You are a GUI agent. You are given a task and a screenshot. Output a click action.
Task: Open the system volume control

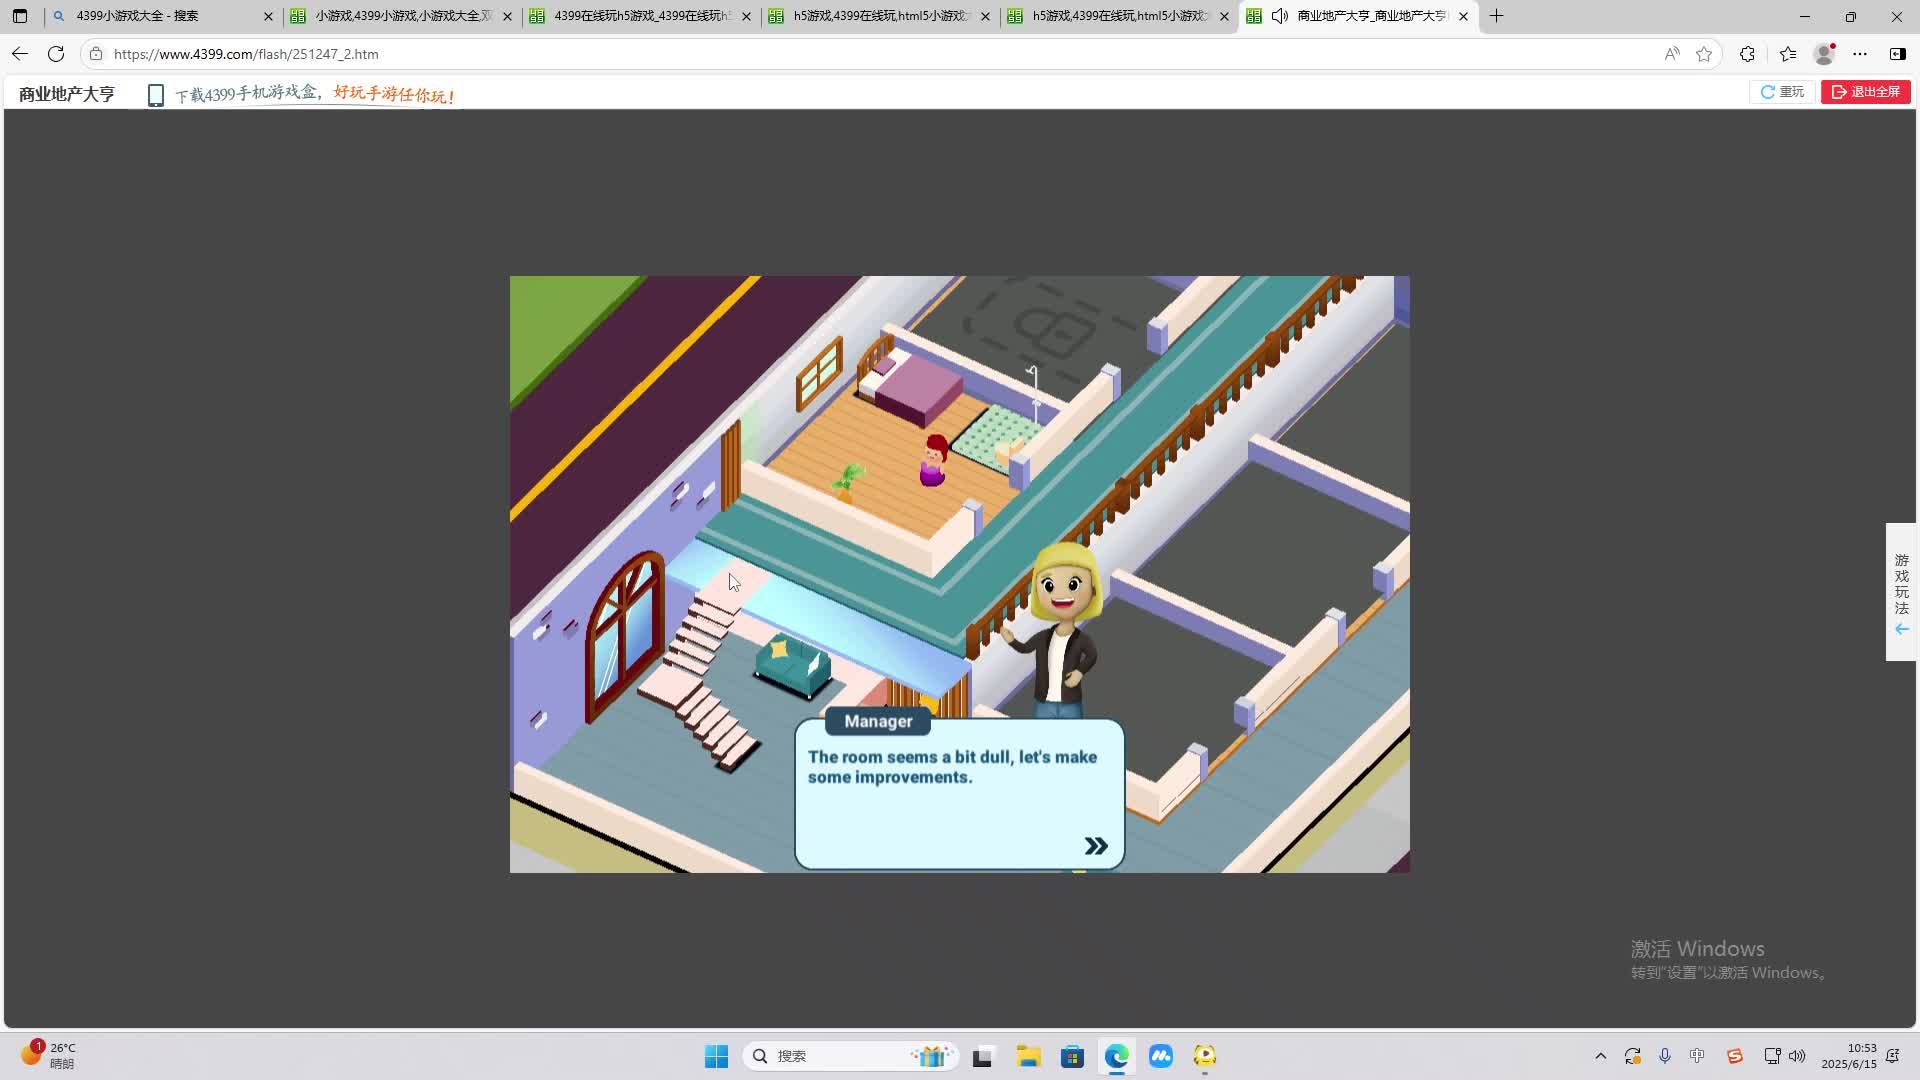tap(1797, 1056)
